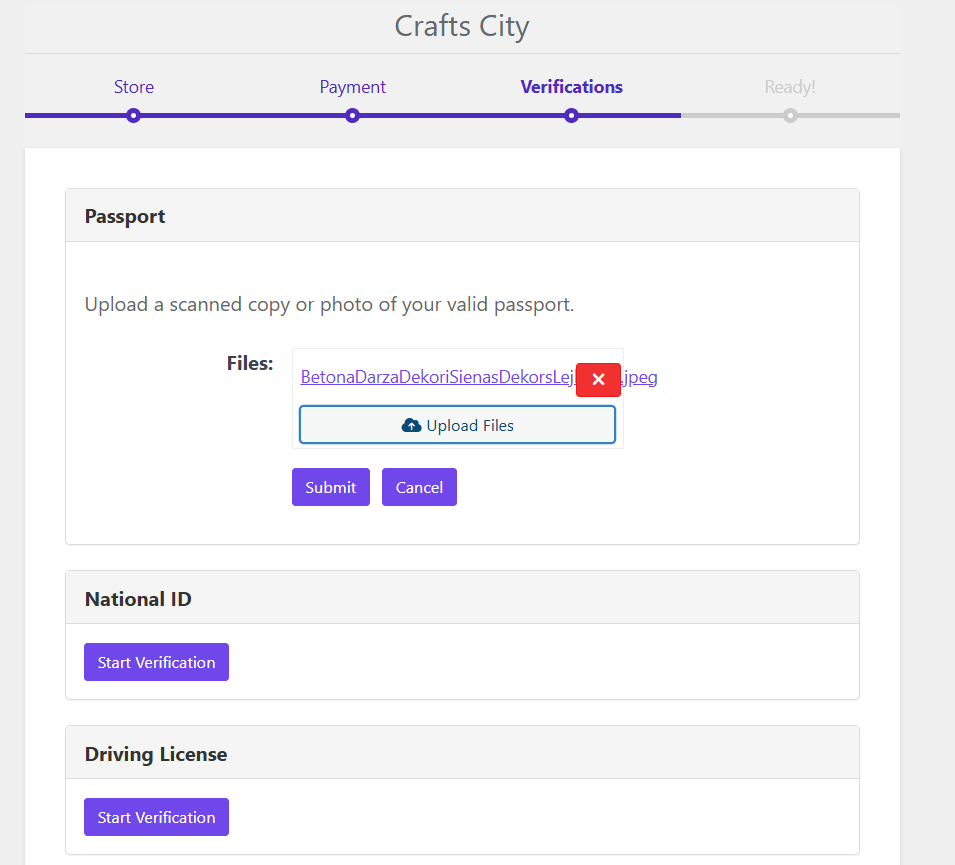Remove the uploaded jpeg file with red X

pos(598,380)
